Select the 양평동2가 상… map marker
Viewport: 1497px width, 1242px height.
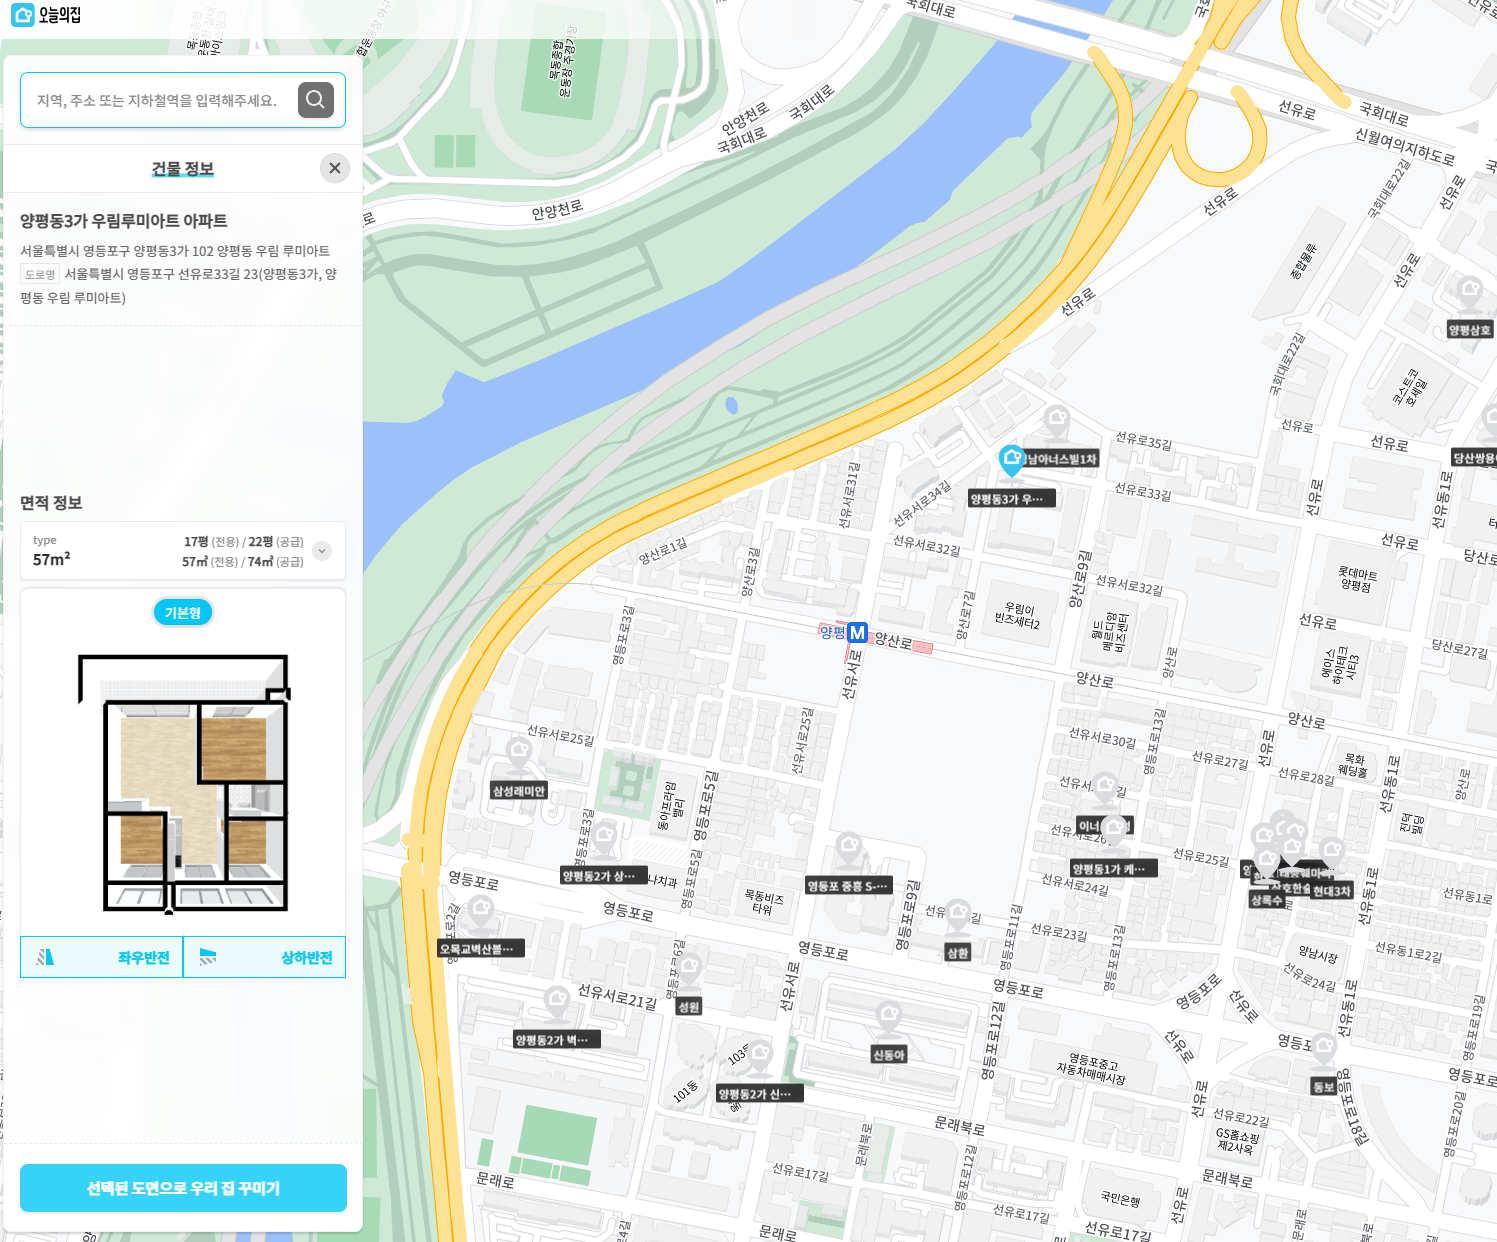tap(604, 836)
